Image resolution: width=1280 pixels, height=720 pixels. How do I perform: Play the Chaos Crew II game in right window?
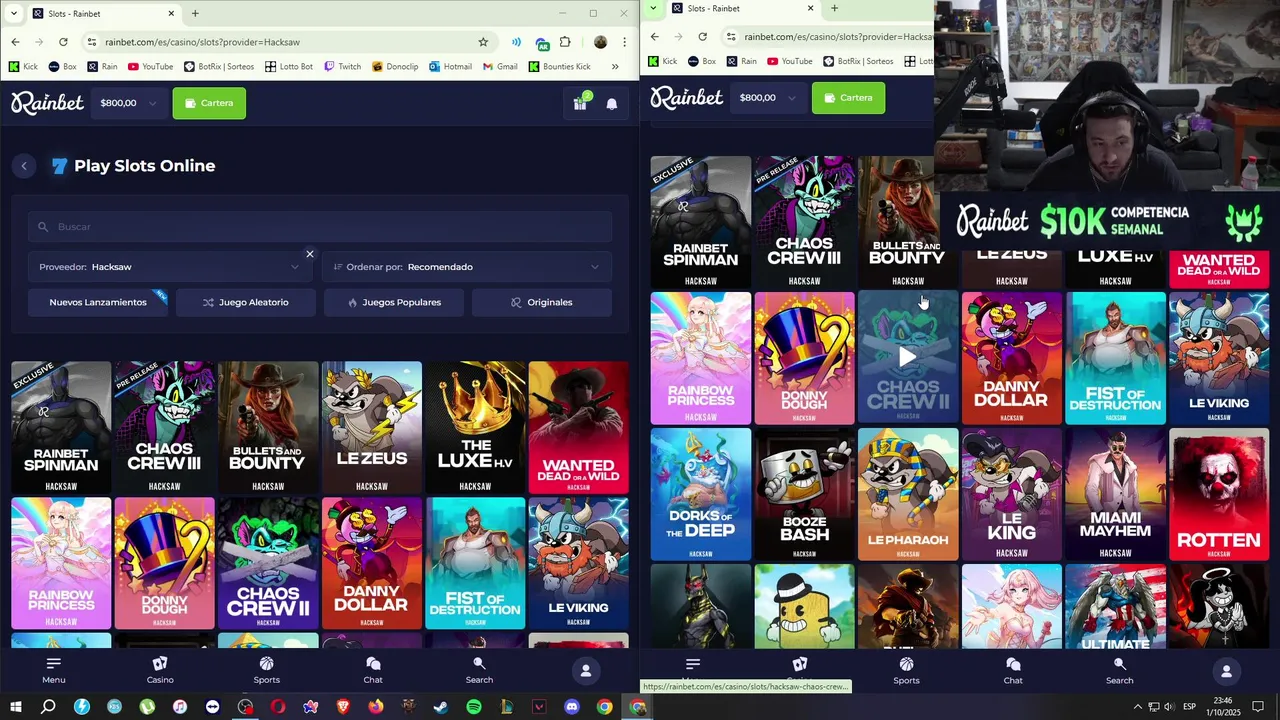(908, 357)
